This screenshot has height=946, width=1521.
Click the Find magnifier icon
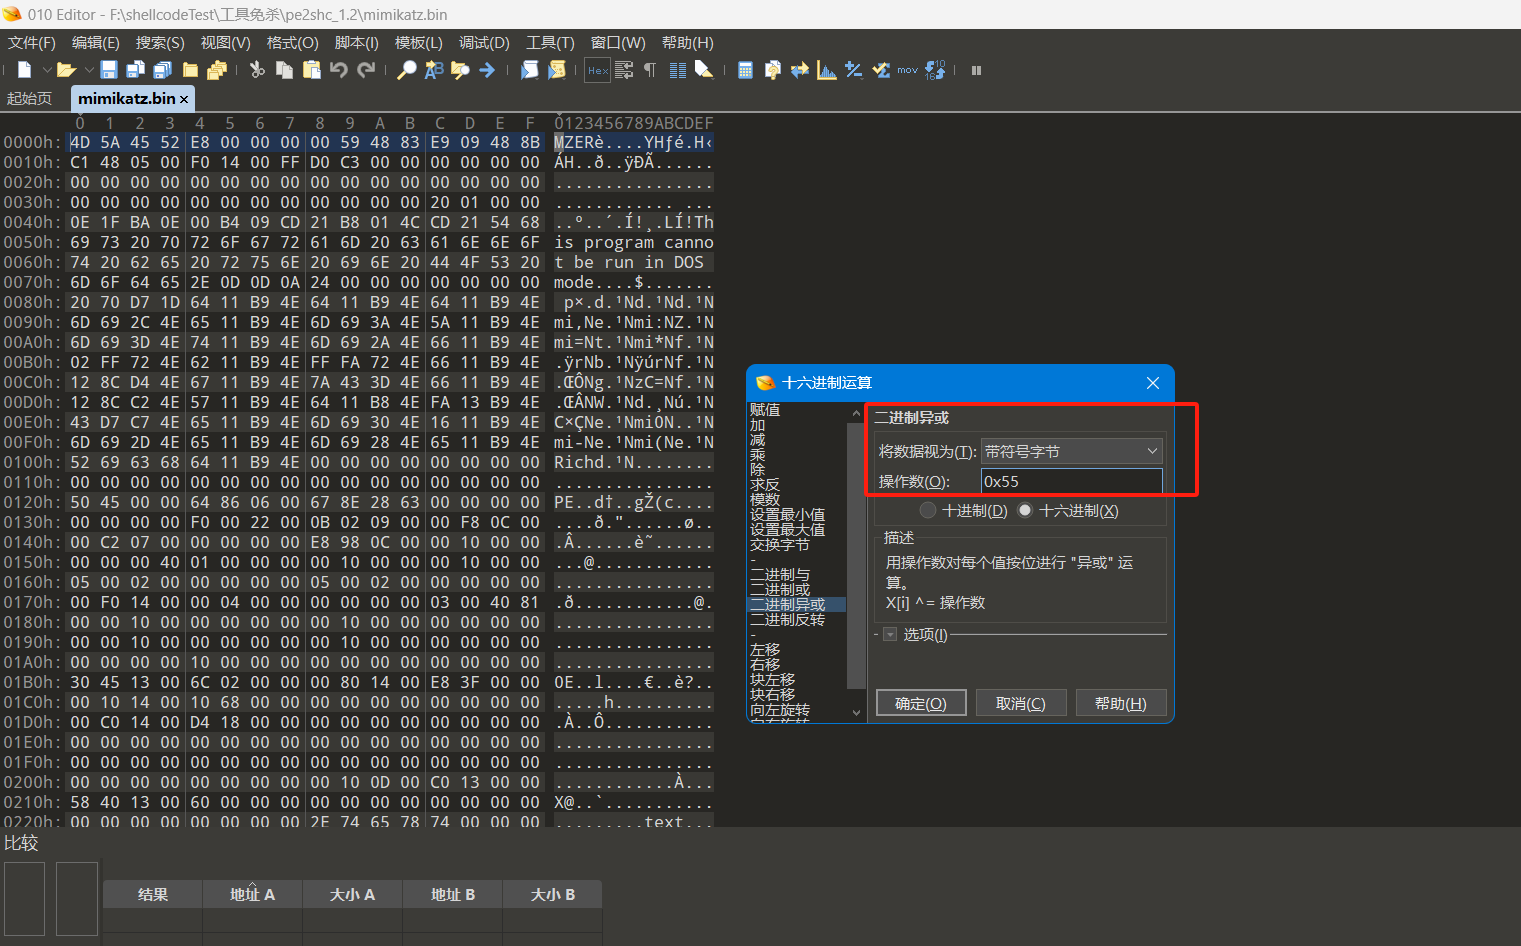[x=406, y=70]
